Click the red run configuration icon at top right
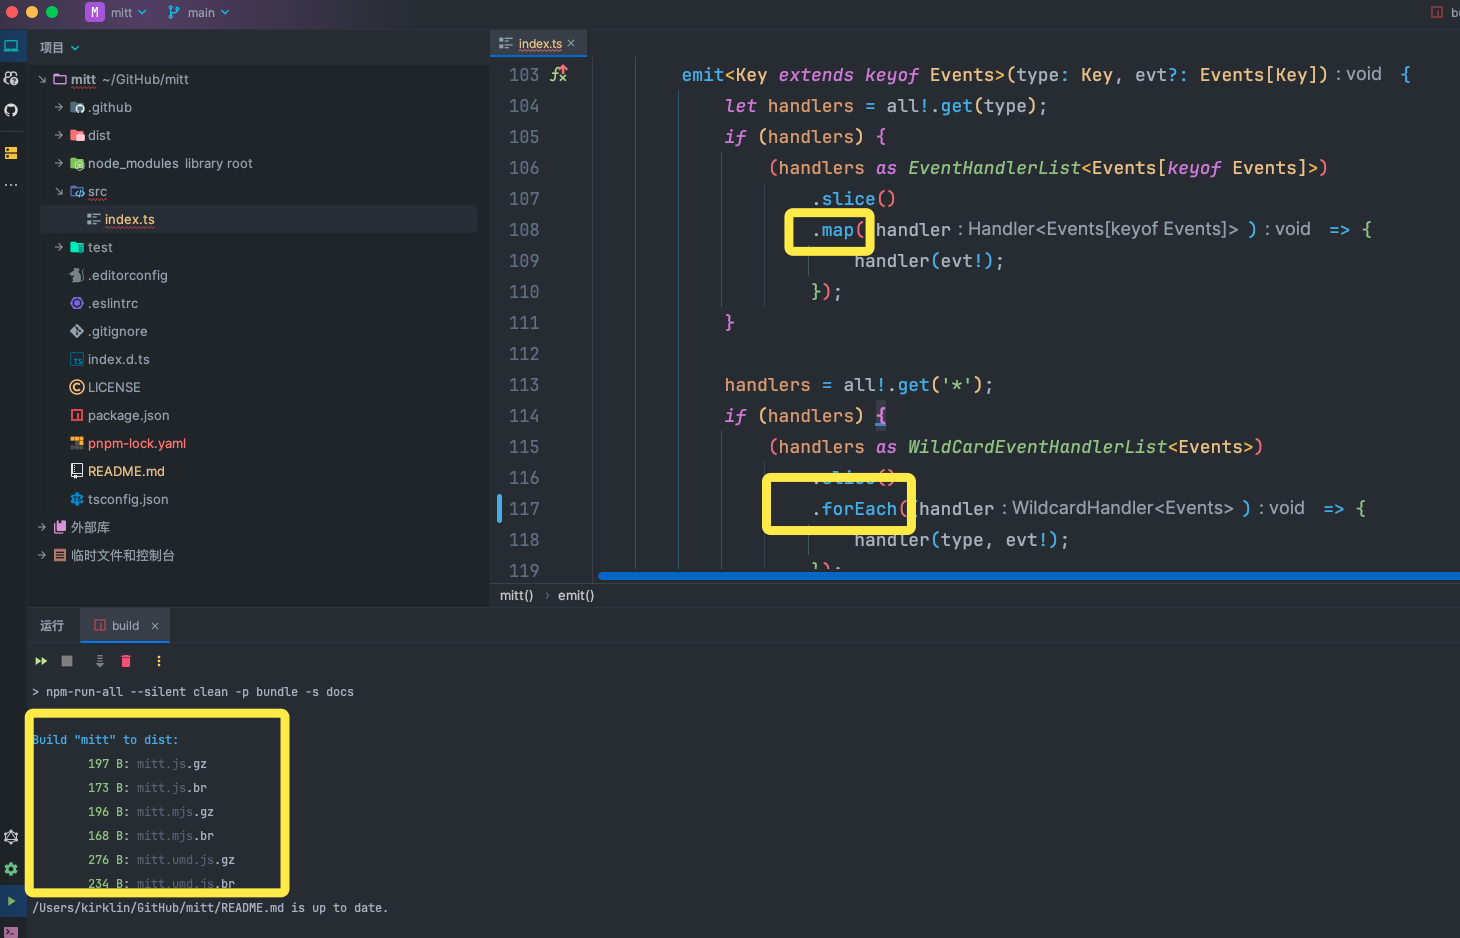This screenshot has width=1460, height=938. pyautogui.click(x=1437, y=12)
